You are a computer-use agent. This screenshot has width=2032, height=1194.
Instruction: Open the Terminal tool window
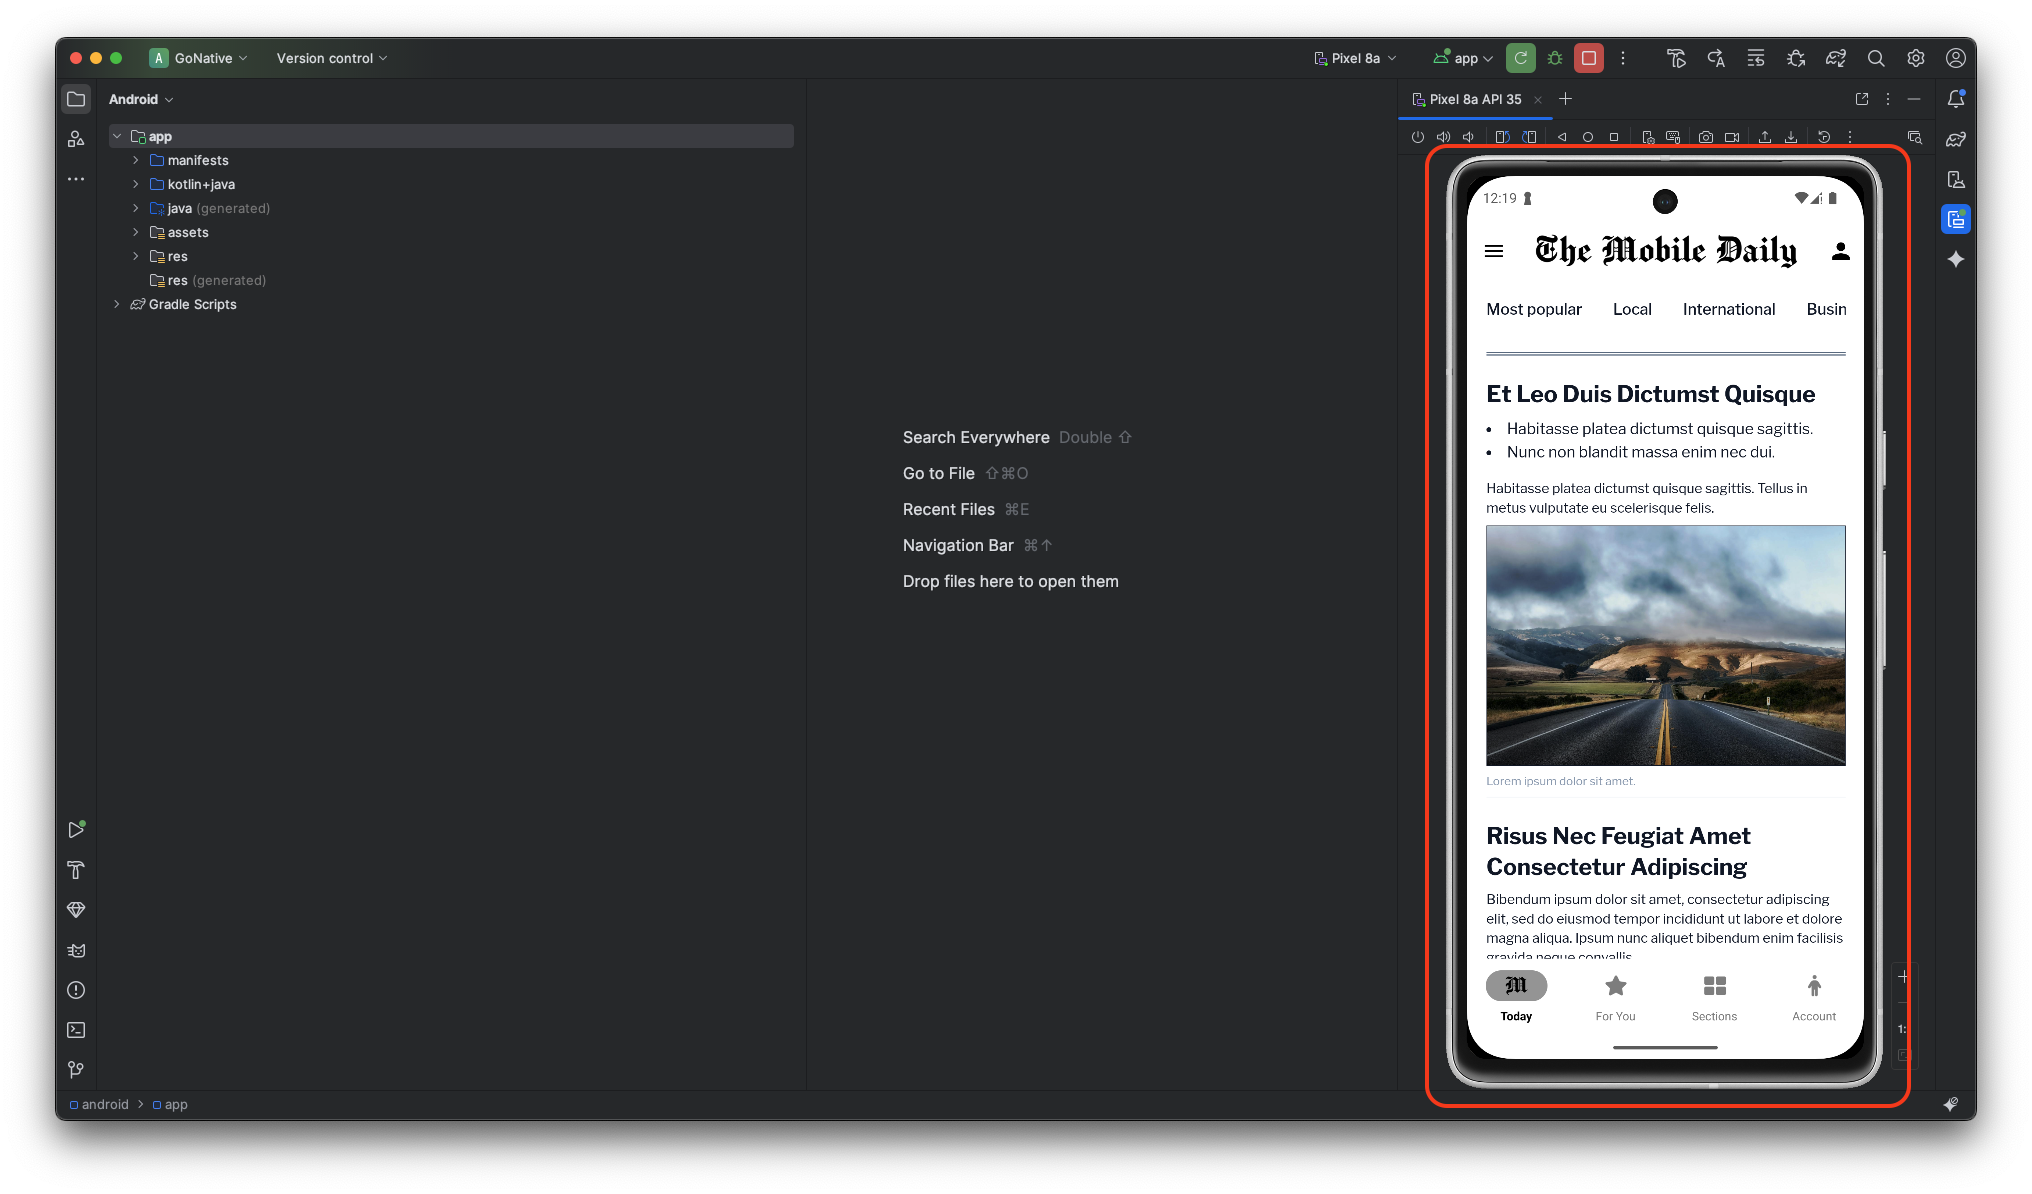click(x=76, y=1030)
